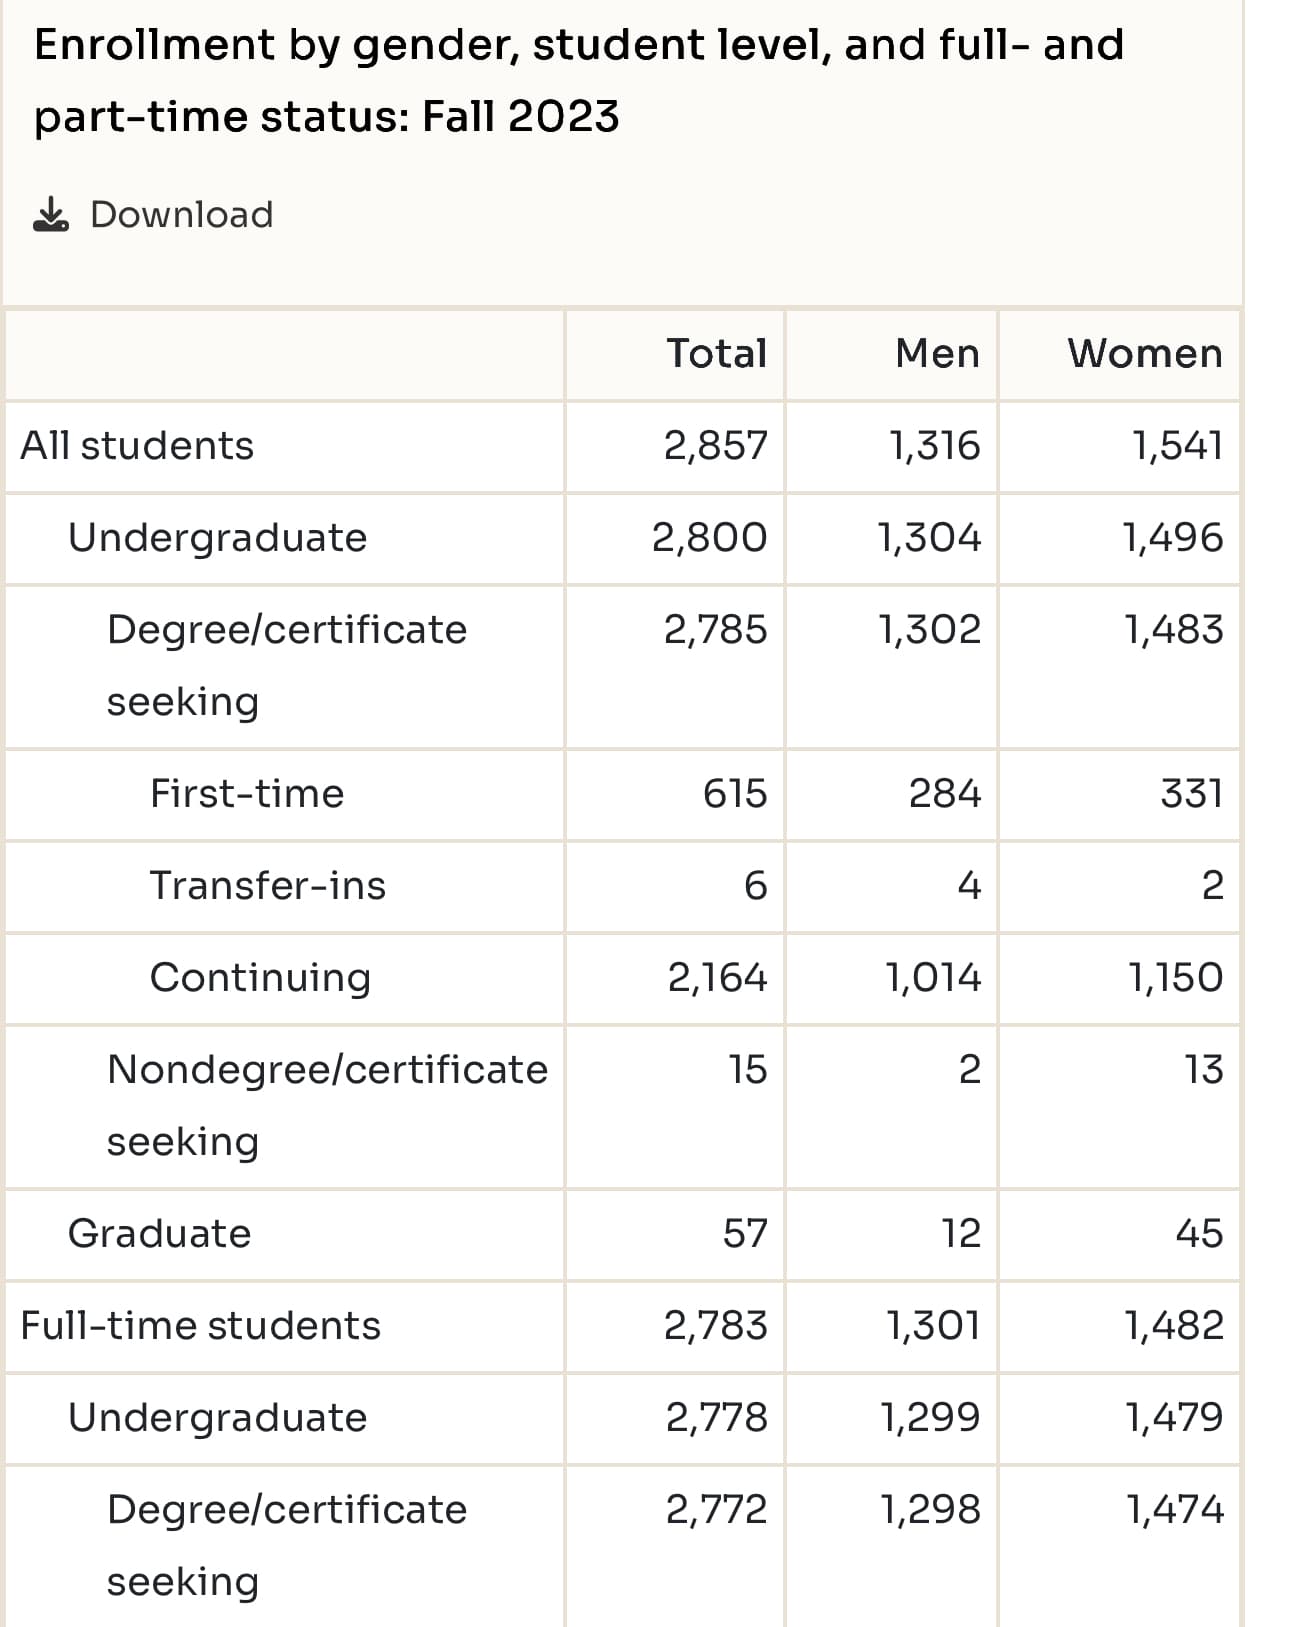1290x1627 pixels.
Task: Click the first Undergraduate row label
Action: [x=217, y=538]
